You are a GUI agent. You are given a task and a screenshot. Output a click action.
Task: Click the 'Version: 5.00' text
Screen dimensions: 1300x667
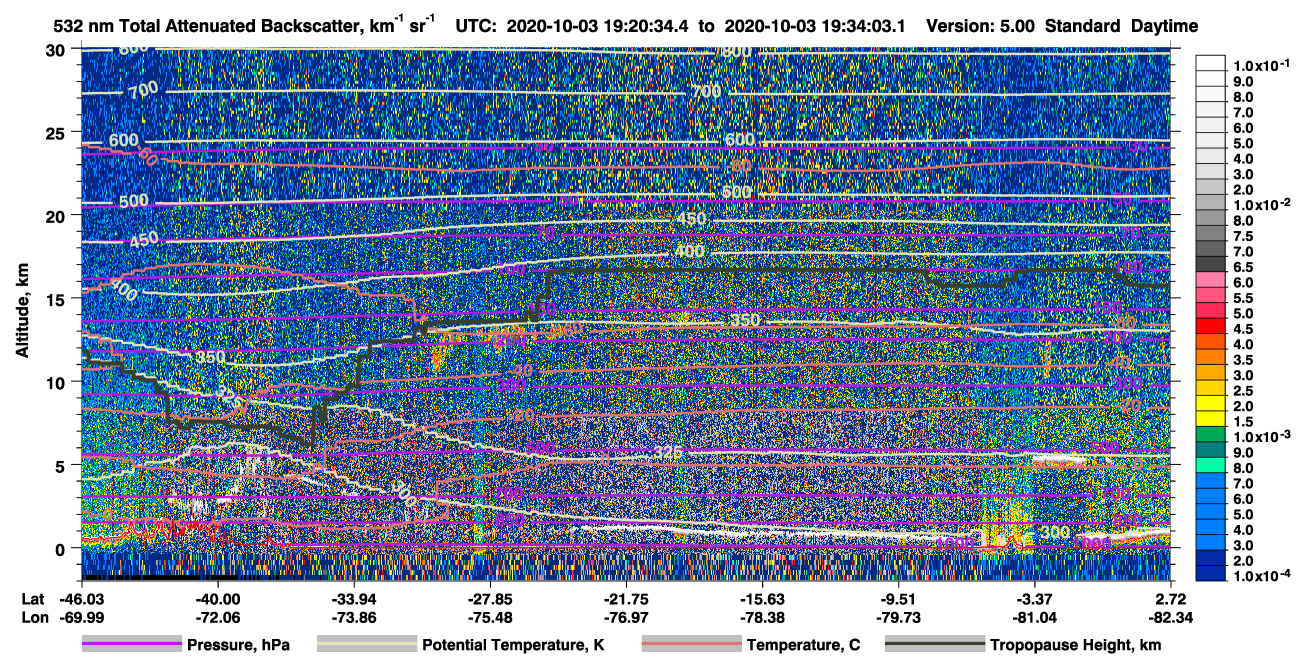981,27
